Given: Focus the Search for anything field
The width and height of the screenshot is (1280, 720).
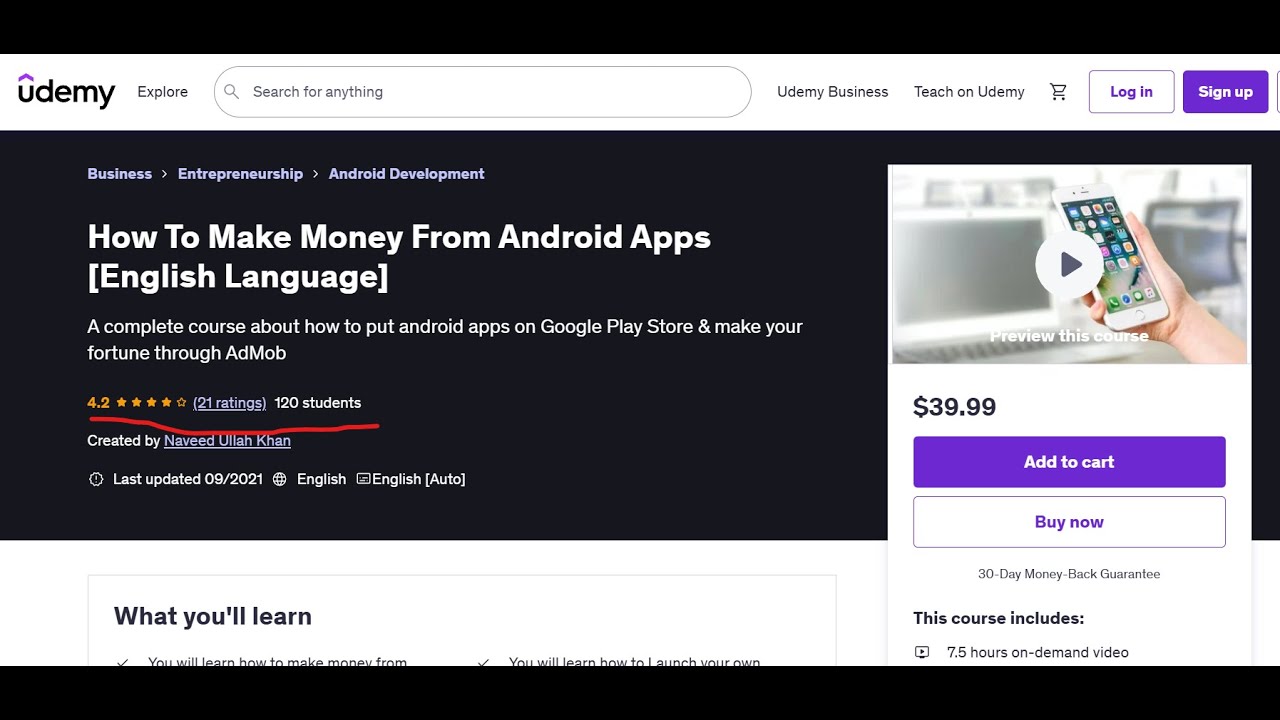Looking at the screenshot, I should pyautogui.click(x=482, y=92).
